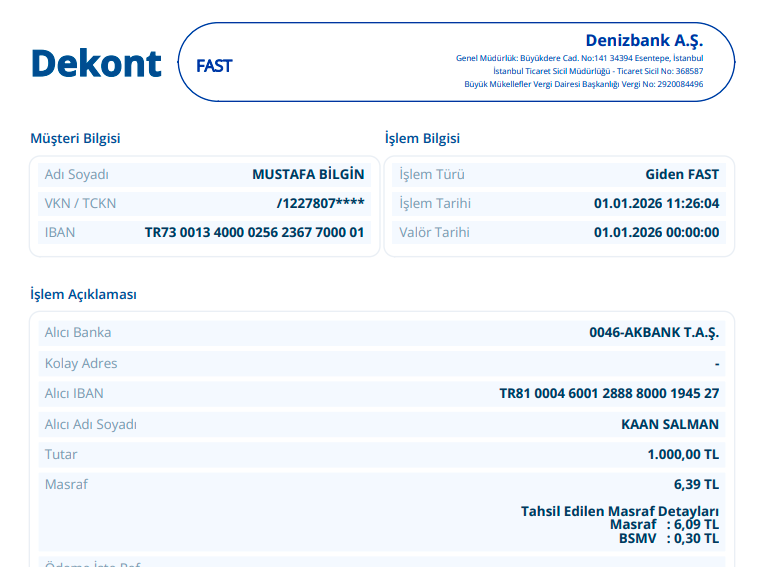Select the 0046-AKBANK T.A.Ş. value
This screenshot has height=567, width=771.
click(x=654, y=333)
